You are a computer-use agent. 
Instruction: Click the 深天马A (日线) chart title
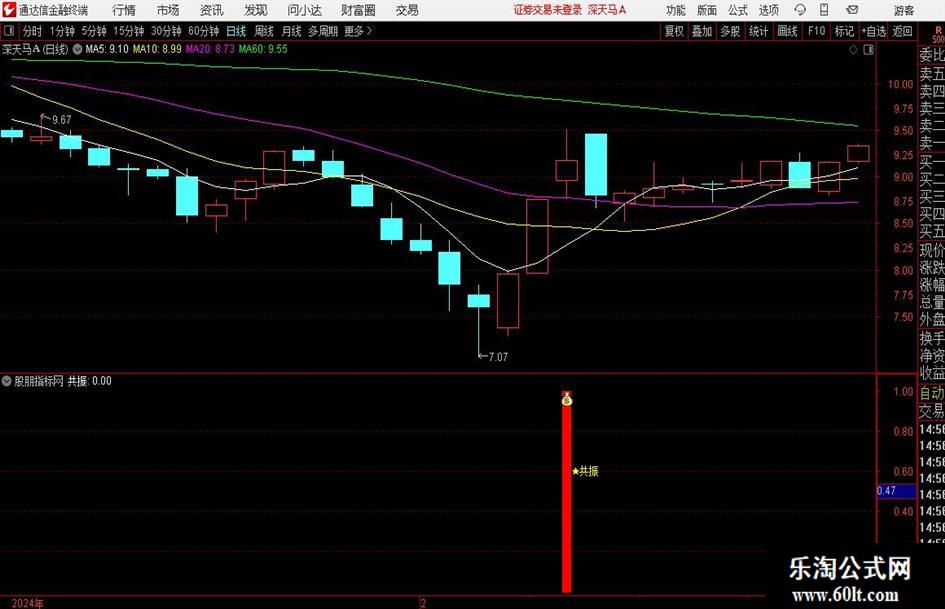tap(35, 49)
